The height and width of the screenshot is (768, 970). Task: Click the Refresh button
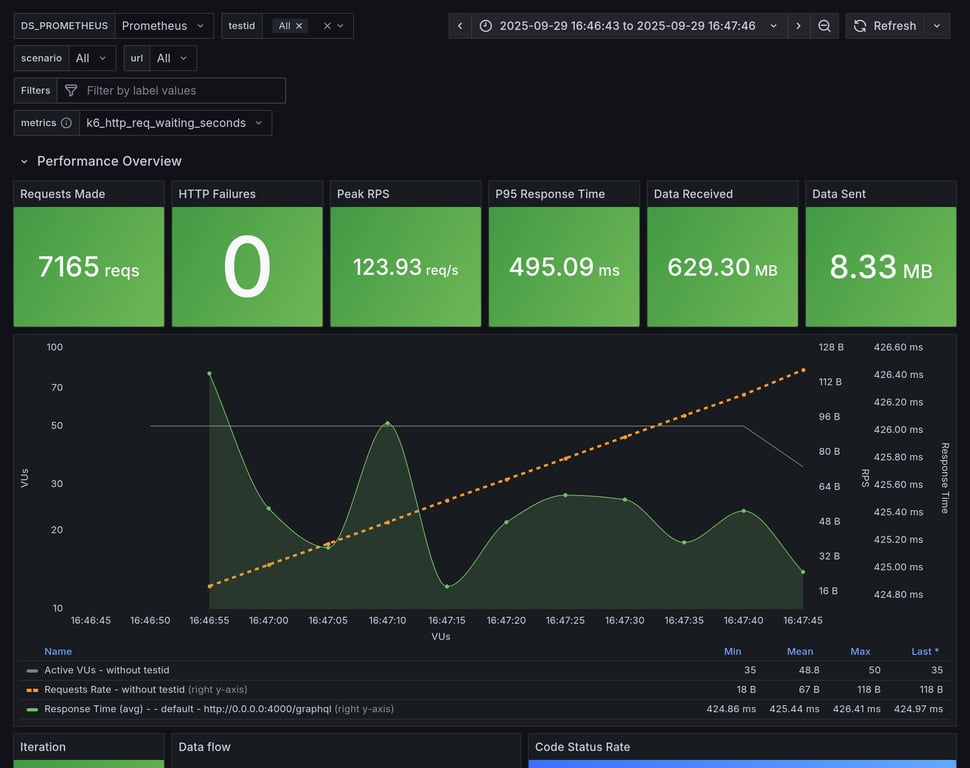coord(884,26)
